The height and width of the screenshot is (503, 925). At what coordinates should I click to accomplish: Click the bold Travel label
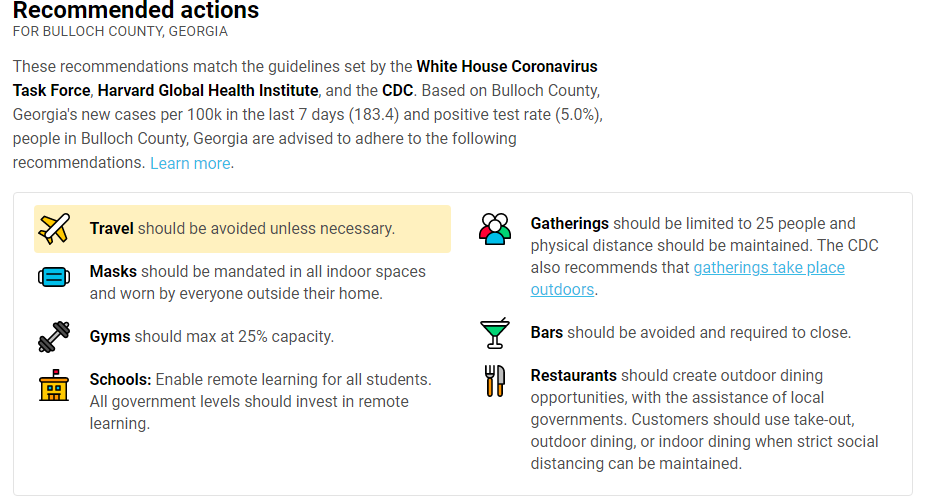point(111,229)
